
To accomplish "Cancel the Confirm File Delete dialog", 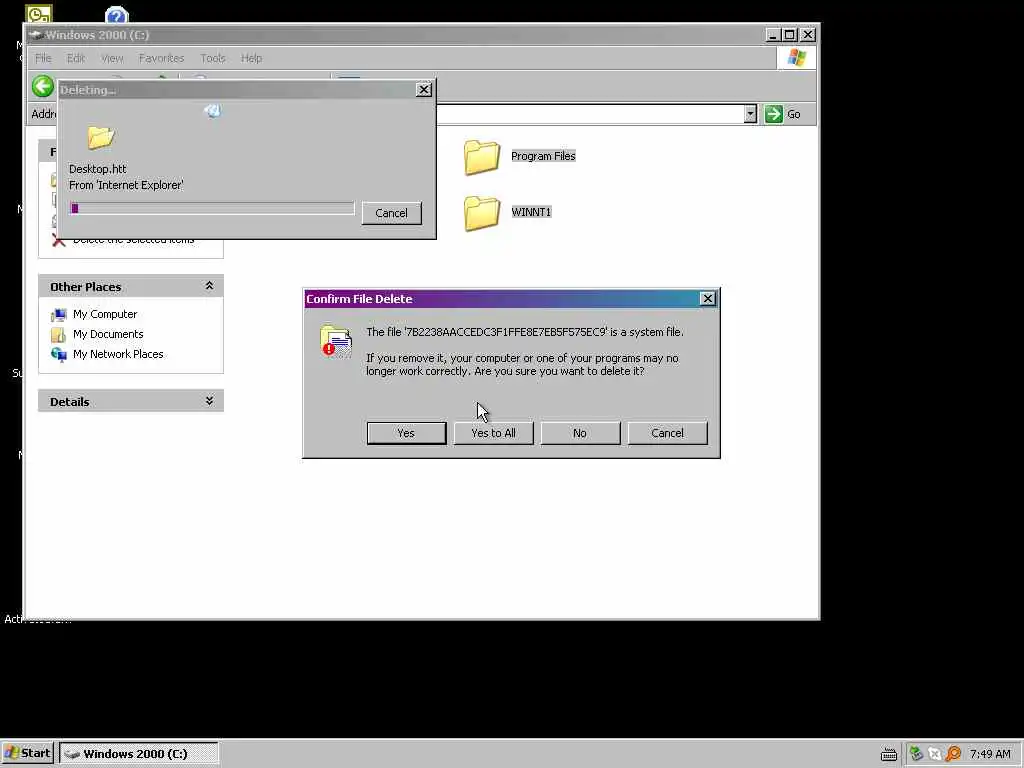I will coord(667,433).
